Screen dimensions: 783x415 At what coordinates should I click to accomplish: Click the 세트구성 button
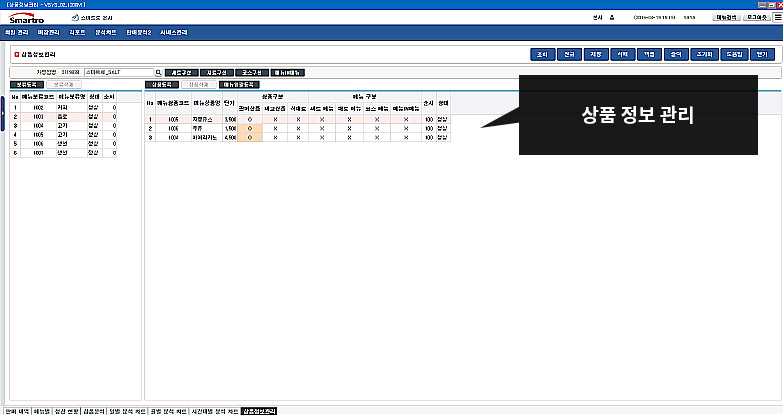tap(182, 73)
